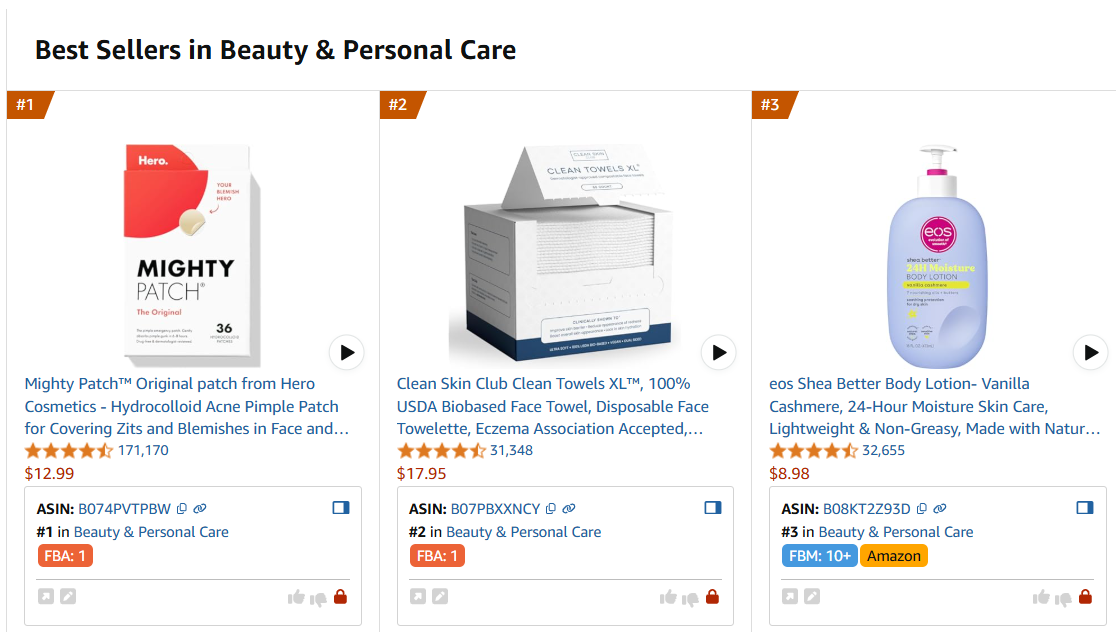Click the FBA: 1 badge on the Mighty Patch card

click(x=65, y=555)
